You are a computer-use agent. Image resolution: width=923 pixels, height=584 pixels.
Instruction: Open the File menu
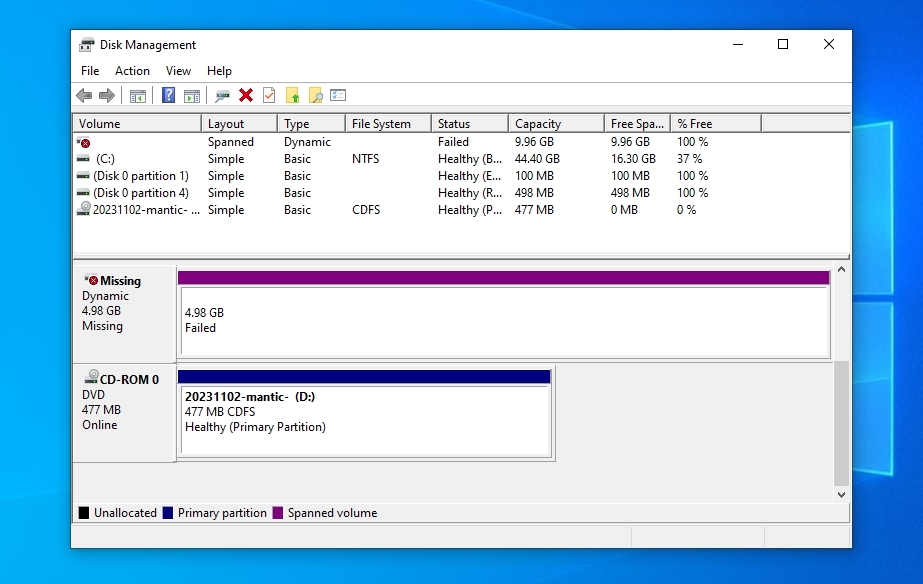pyautogui.click(x=90, y=71)
